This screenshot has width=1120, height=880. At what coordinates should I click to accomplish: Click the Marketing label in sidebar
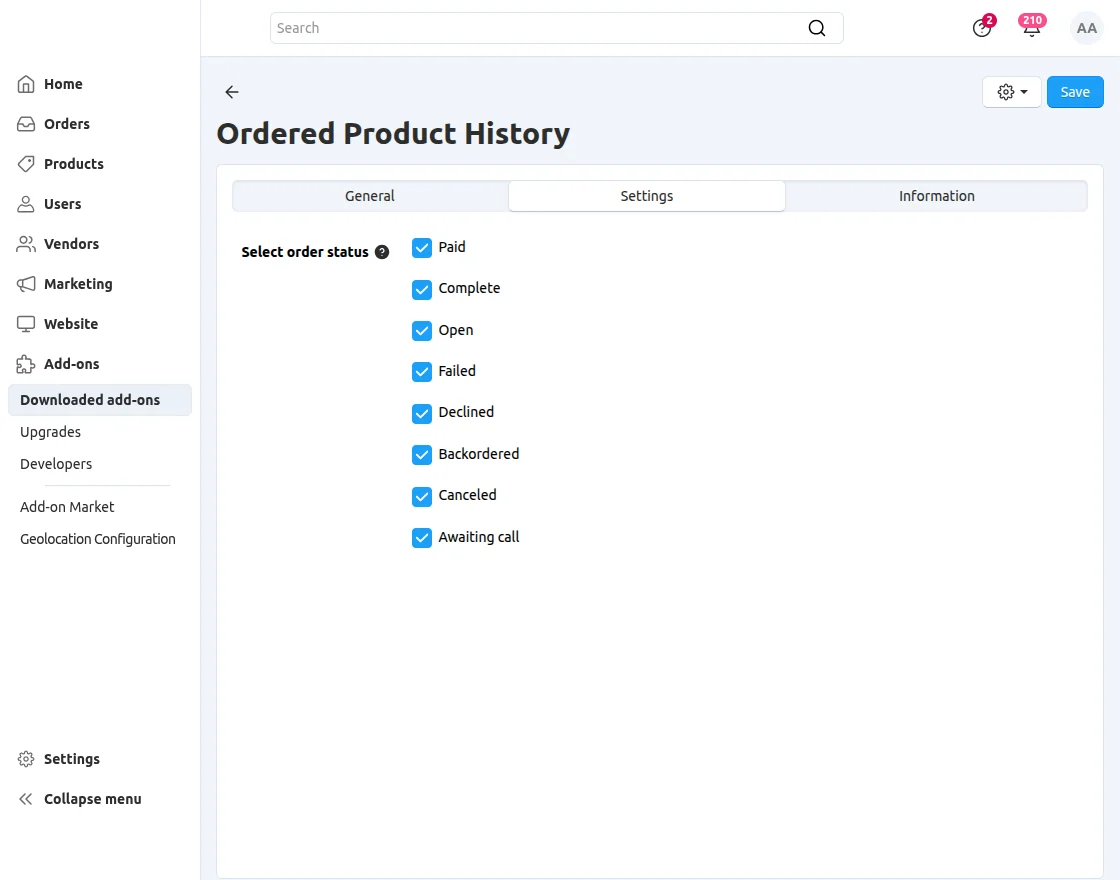pos(78,284)
